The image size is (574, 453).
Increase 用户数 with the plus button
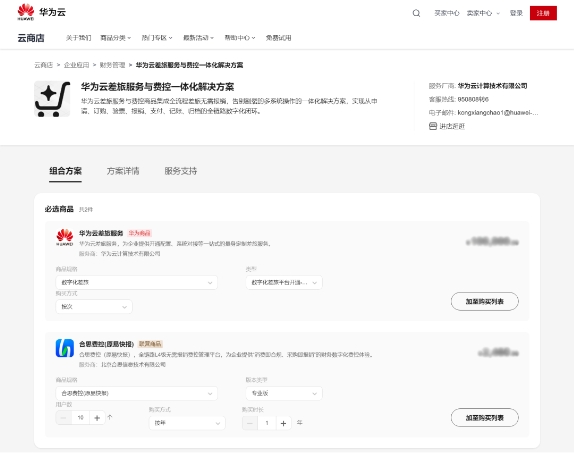coord(97,417)
